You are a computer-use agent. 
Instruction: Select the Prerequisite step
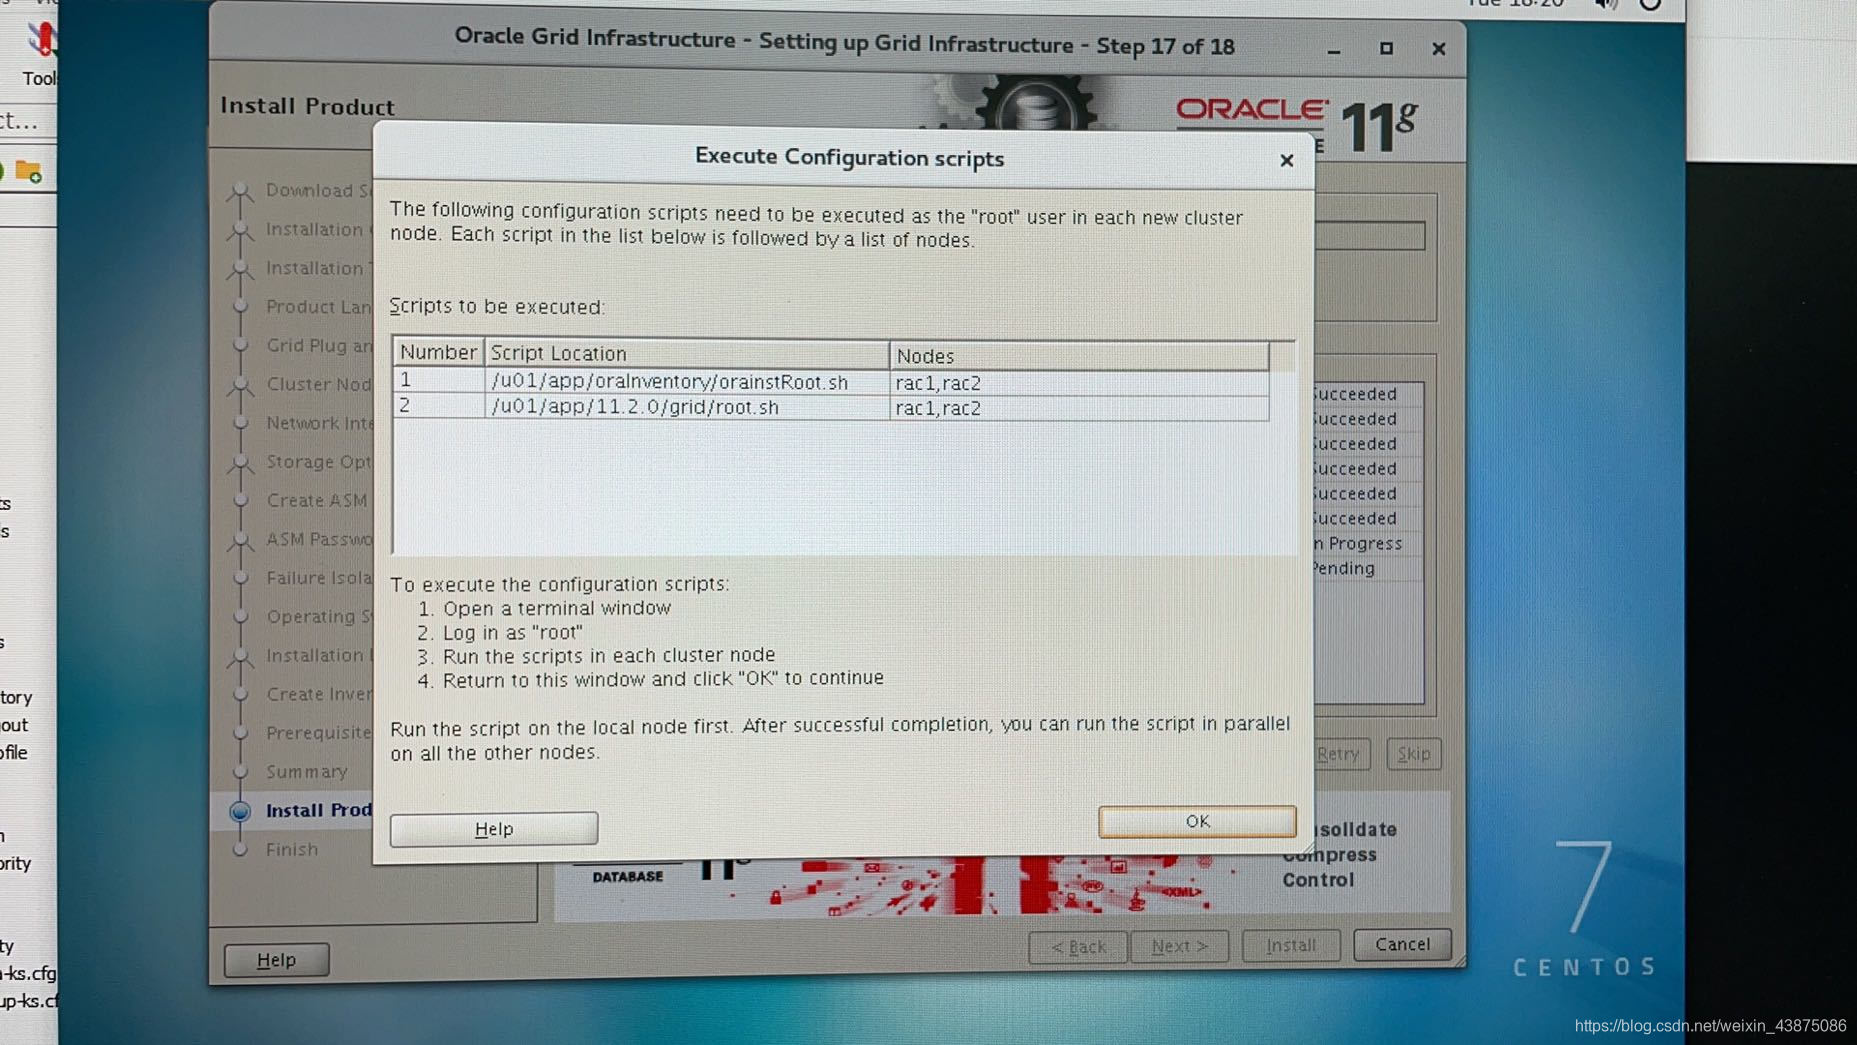pyautogui.click(x=318, y=733)
